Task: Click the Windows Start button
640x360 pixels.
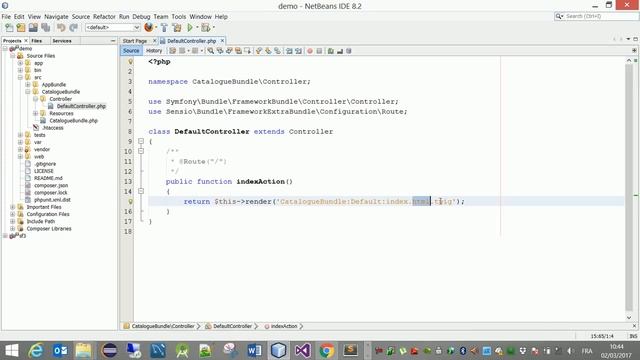Action: pos(11,351)
